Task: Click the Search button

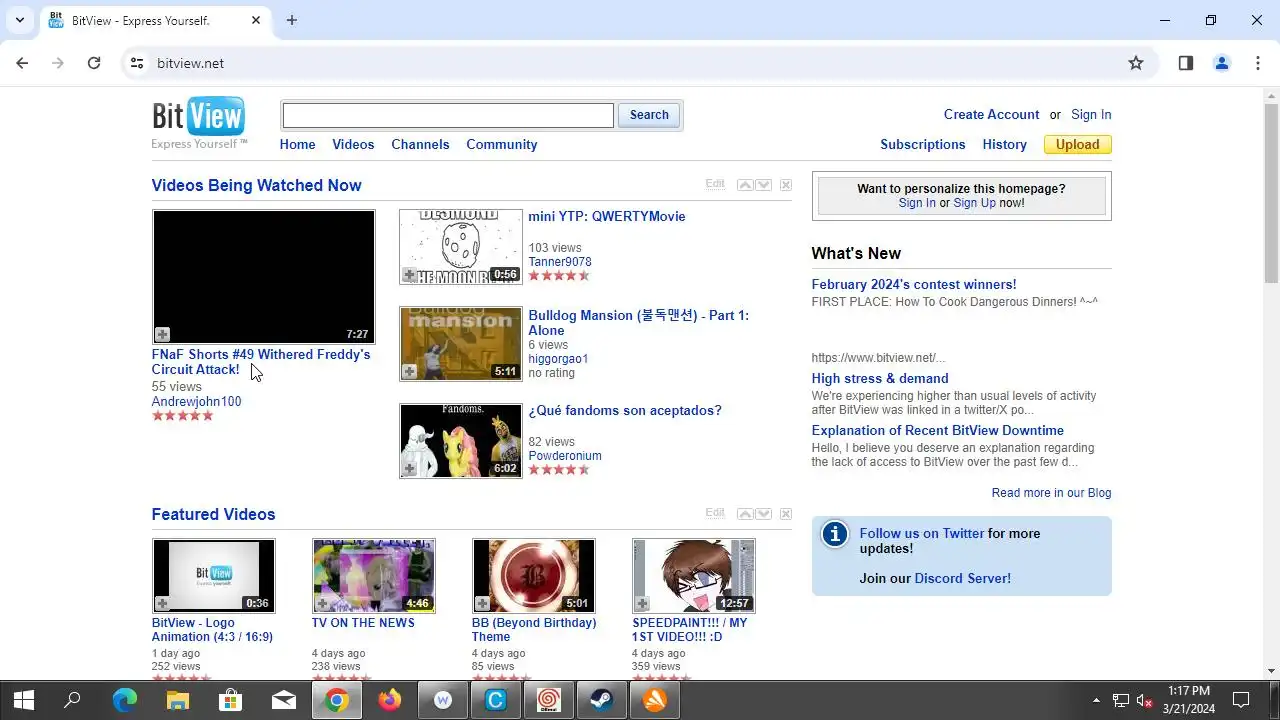Action: point(649,115)
